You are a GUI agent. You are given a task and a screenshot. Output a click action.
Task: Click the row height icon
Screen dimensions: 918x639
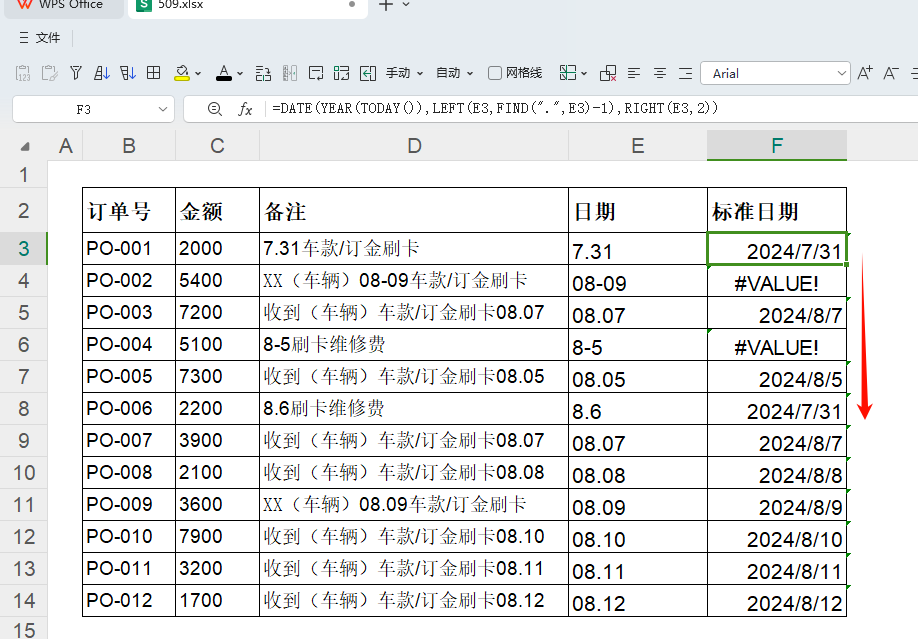(263, 73)
